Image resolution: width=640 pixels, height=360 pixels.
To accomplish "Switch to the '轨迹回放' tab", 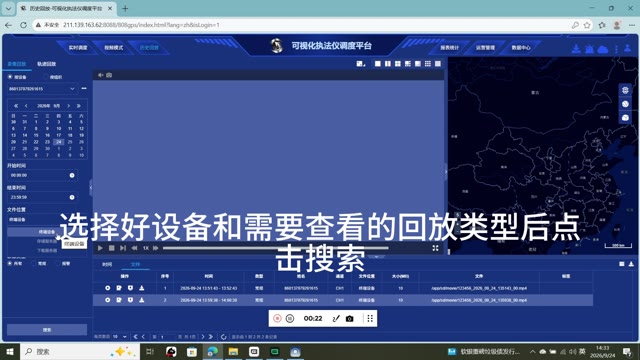I will tap(47, 64).
